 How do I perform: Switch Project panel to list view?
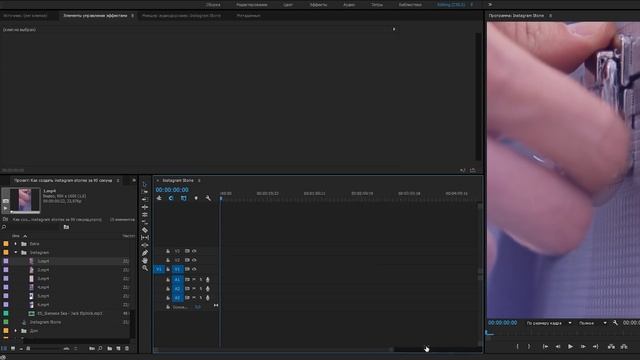click(4, 349)
